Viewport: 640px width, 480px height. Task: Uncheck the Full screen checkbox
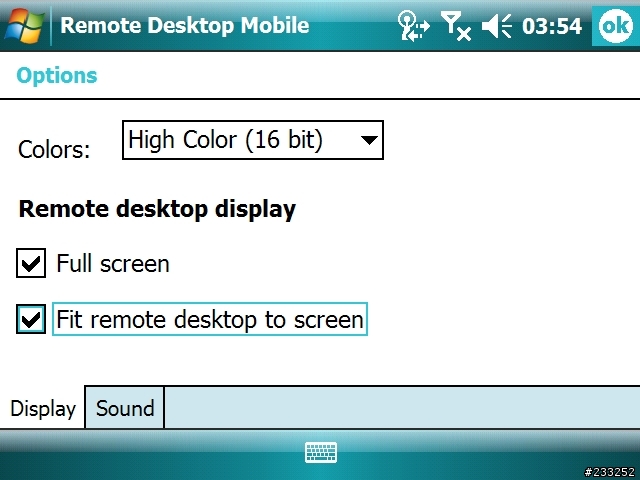click(x=31, y=263)
